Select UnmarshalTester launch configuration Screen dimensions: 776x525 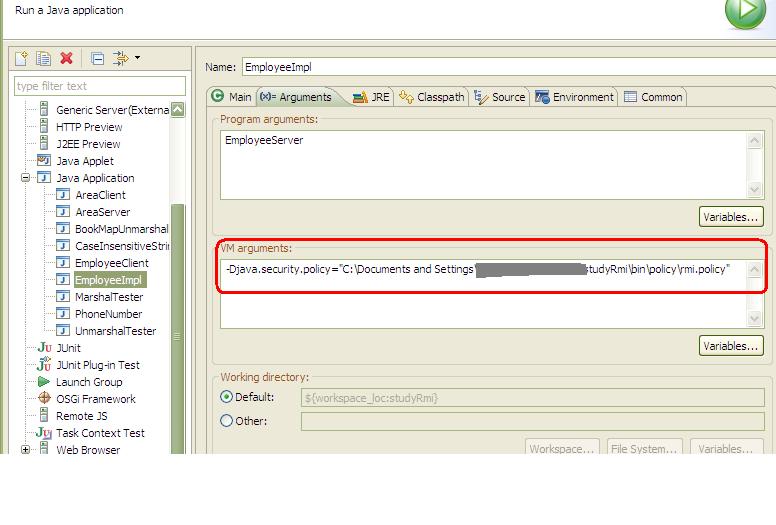[115, 331]
